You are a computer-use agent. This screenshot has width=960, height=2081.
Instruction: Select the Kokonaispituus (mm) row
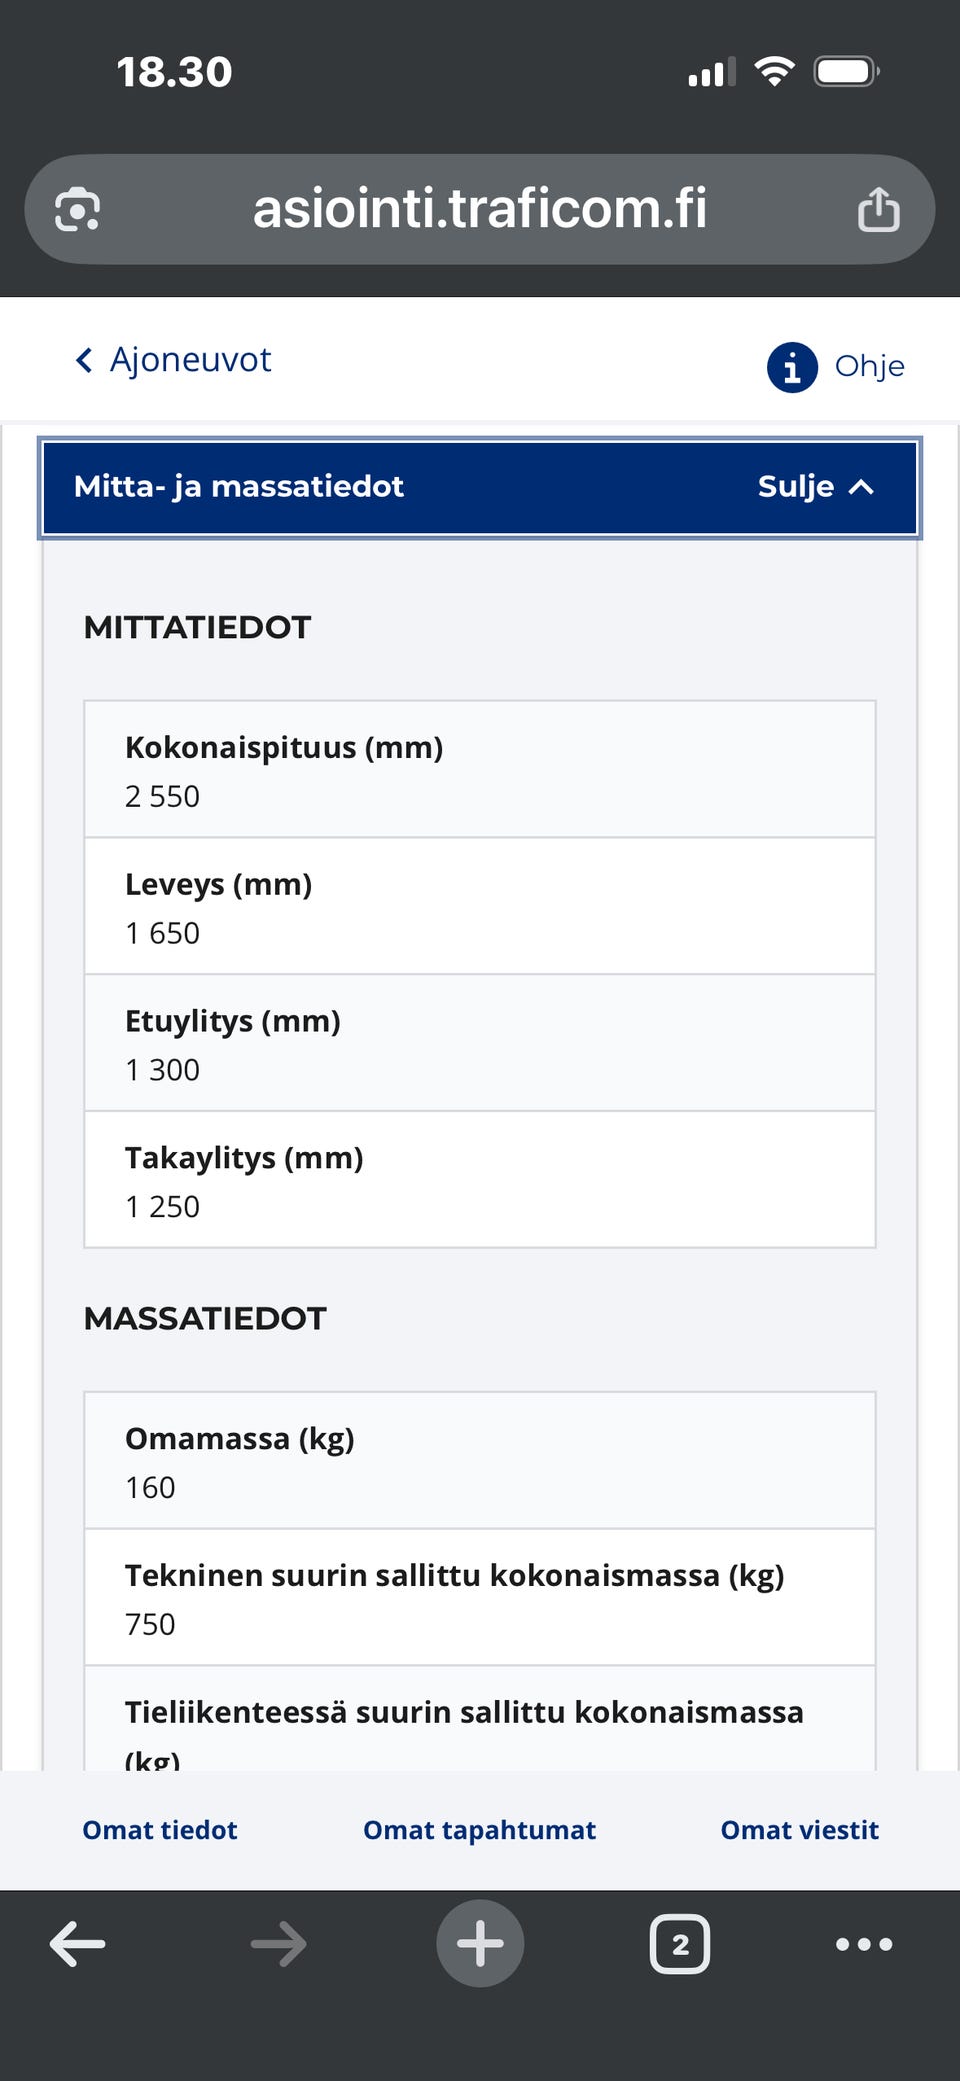480,769
